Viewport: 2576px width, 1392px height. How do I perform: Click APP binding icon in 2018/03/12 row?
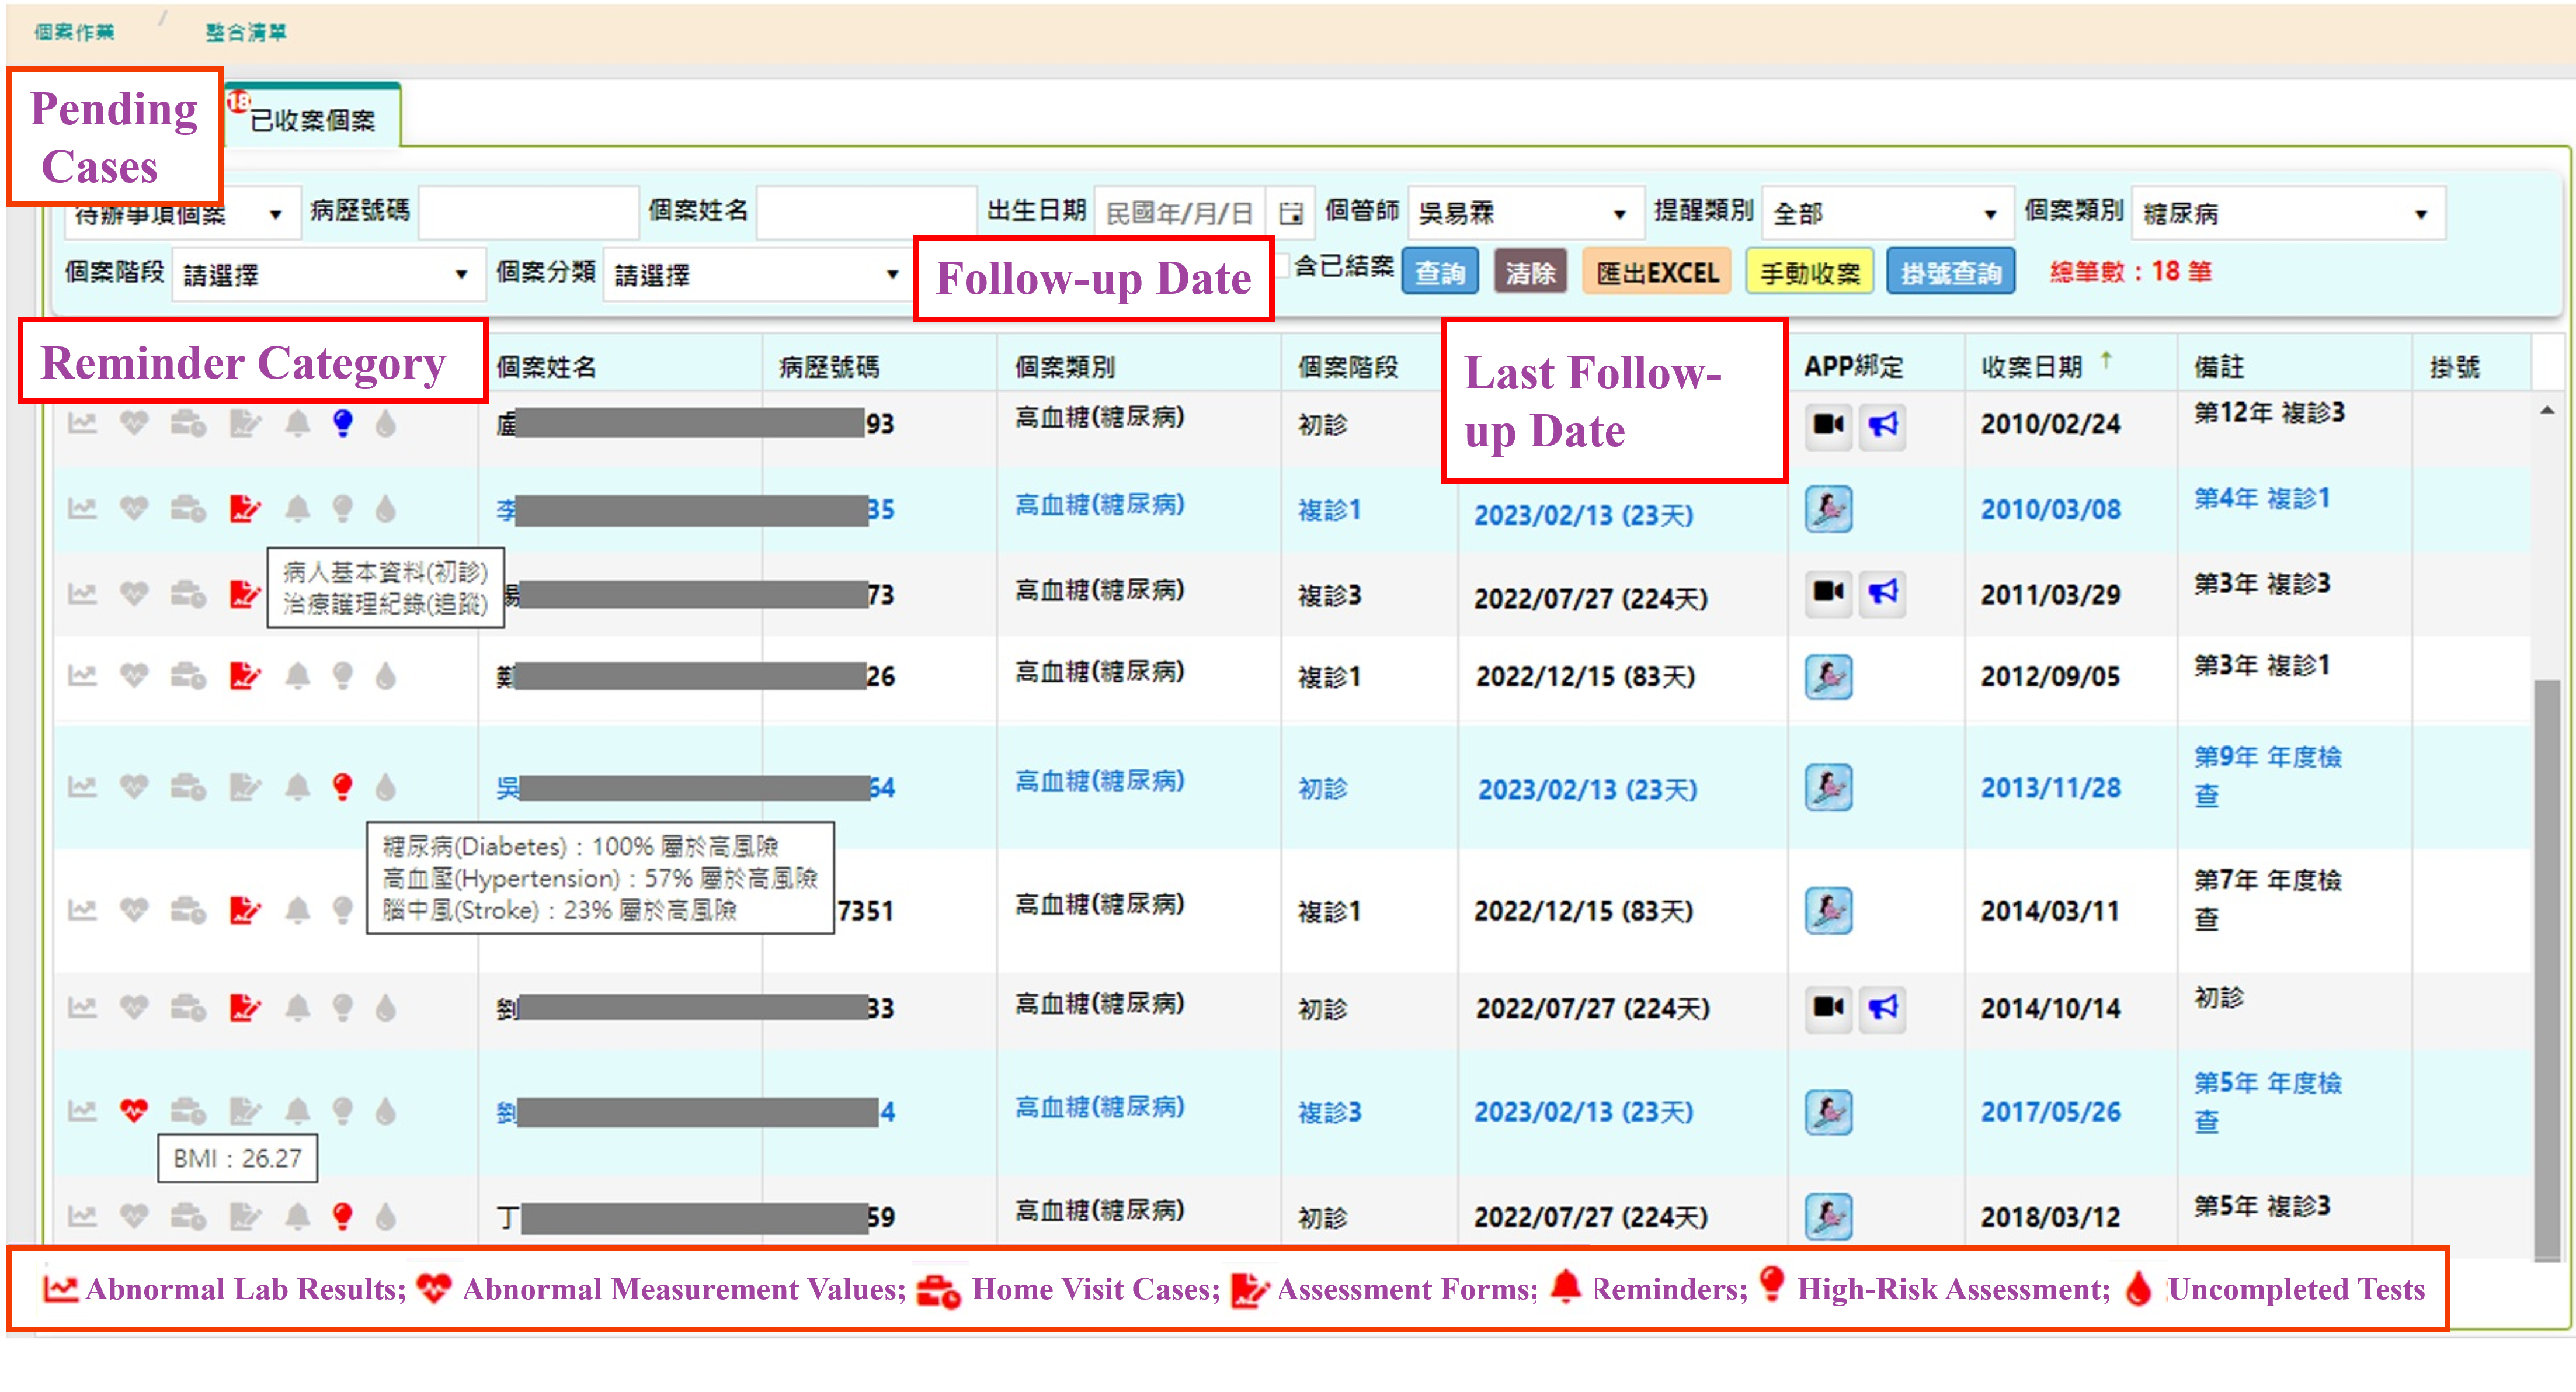pyautogui.click(x=1829, y=1217)
